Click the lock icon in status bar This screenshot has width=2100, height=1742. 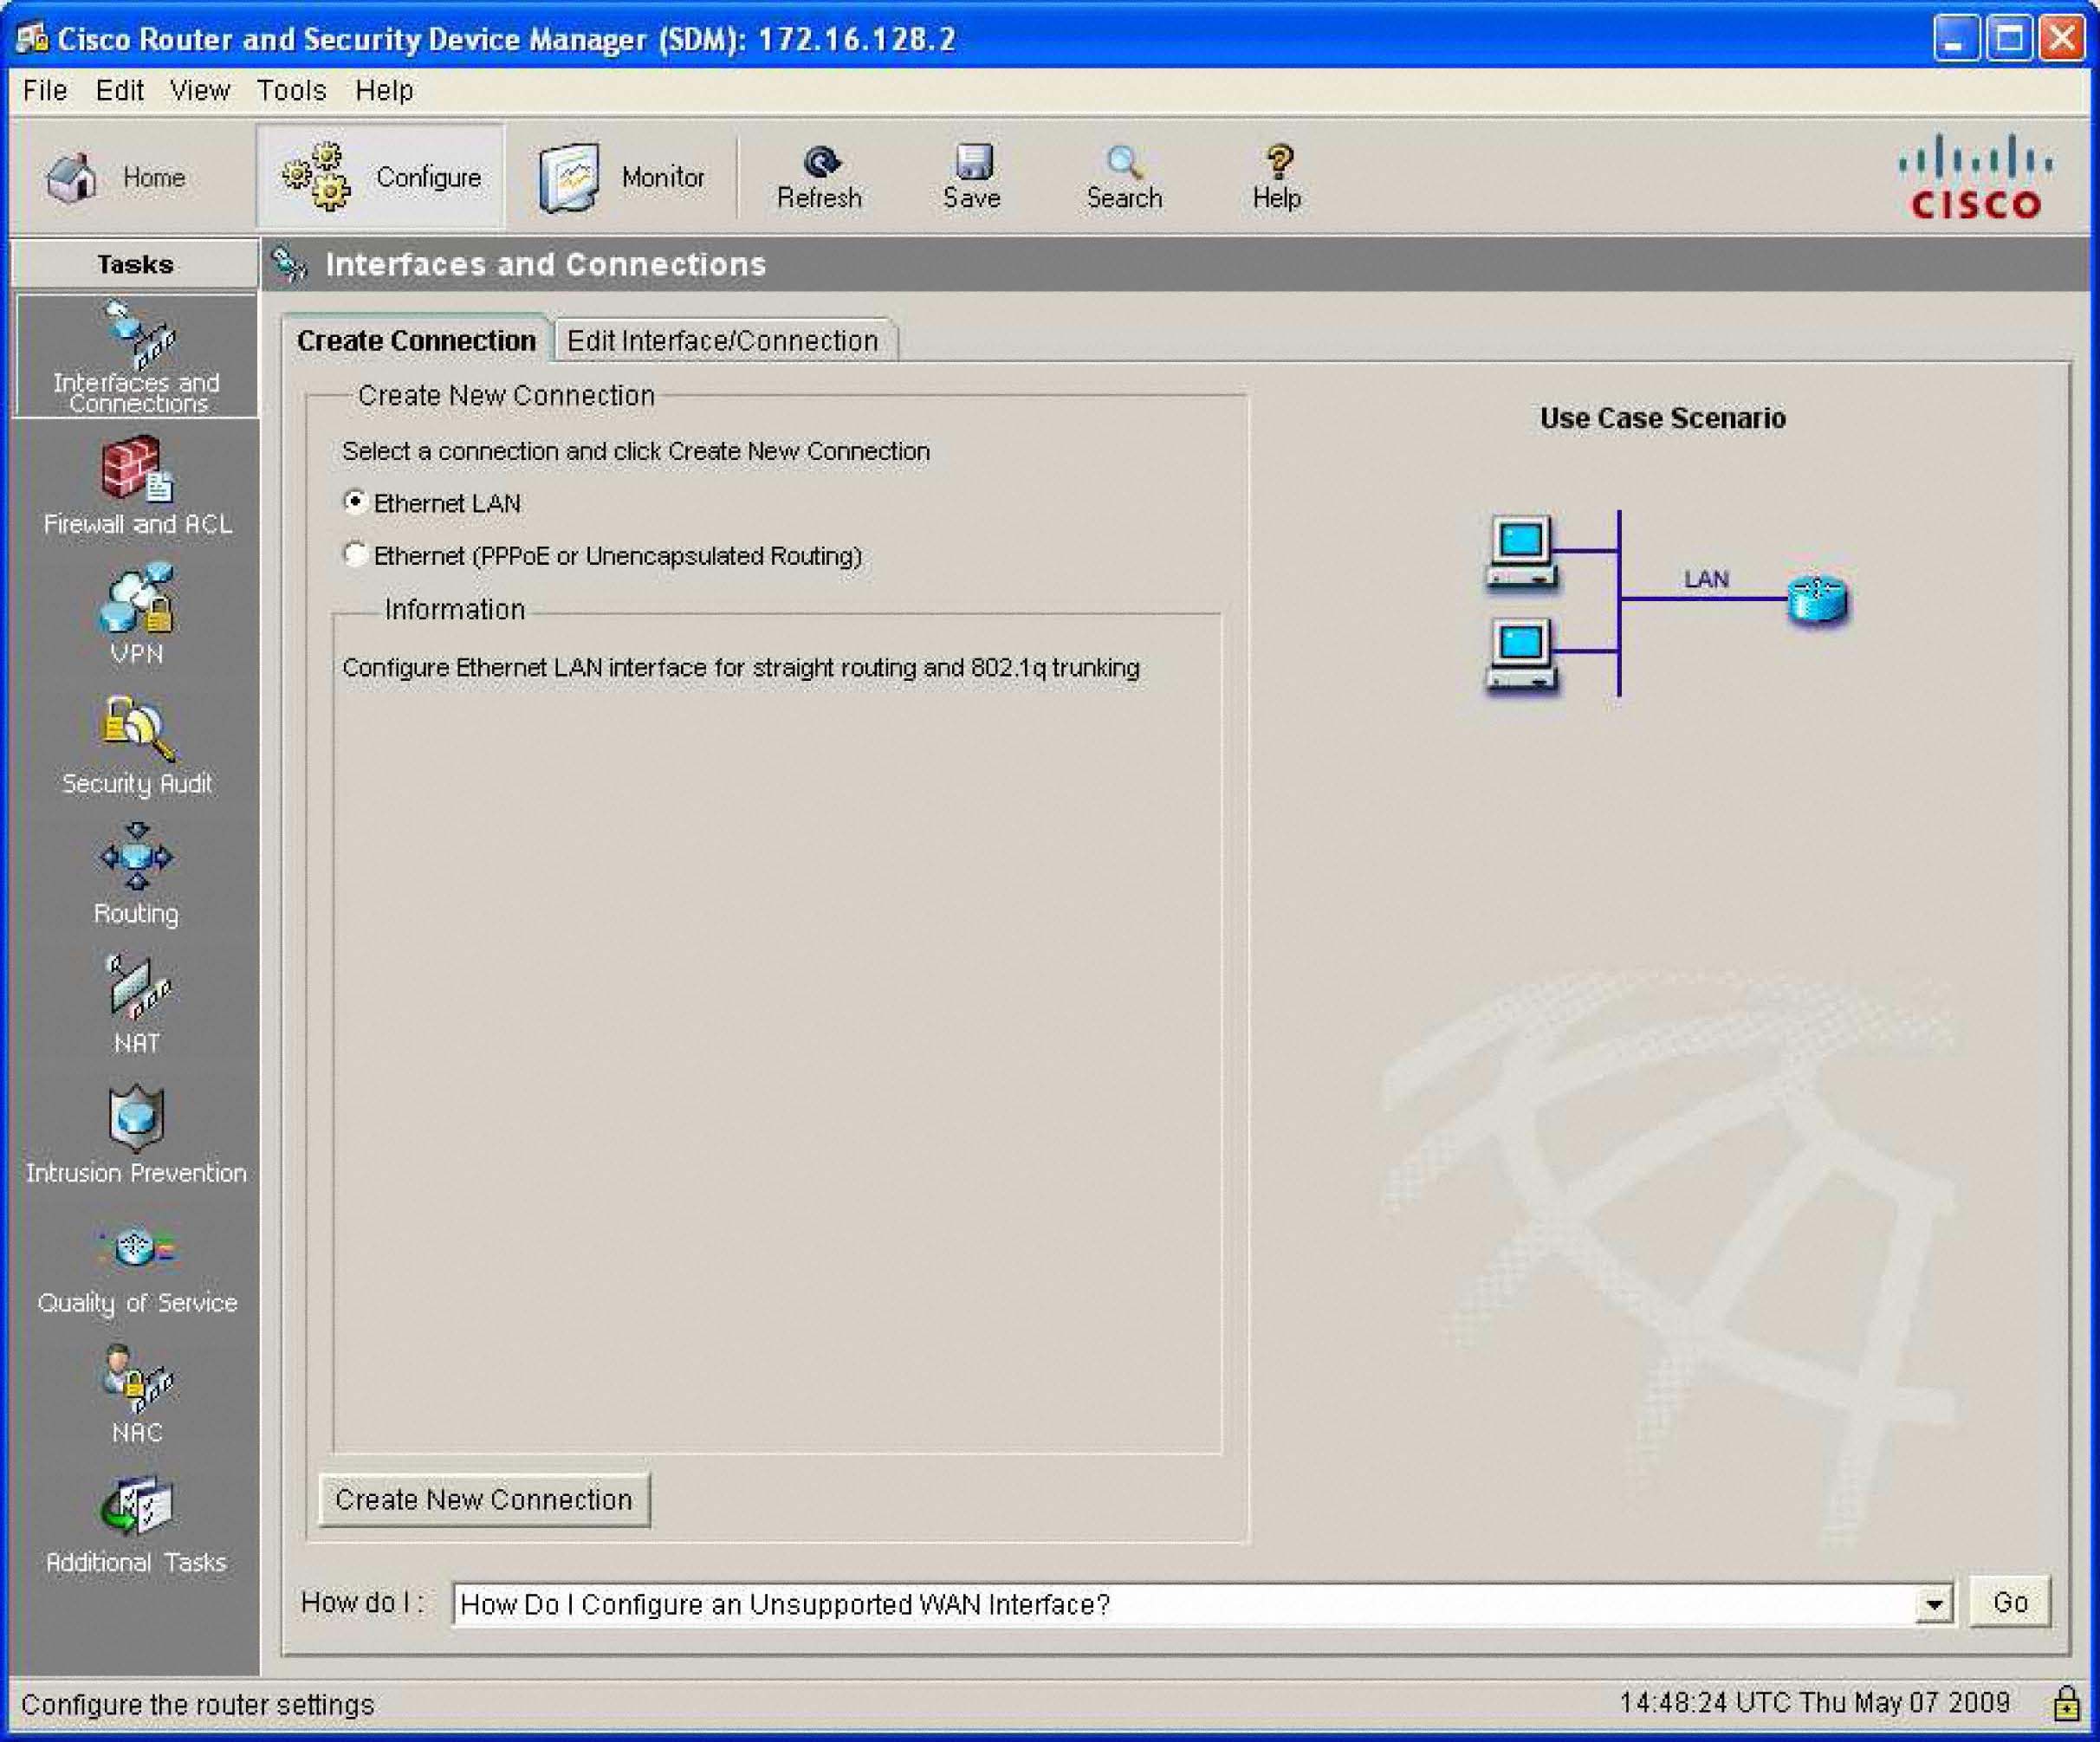(x=2066, y=1703)
